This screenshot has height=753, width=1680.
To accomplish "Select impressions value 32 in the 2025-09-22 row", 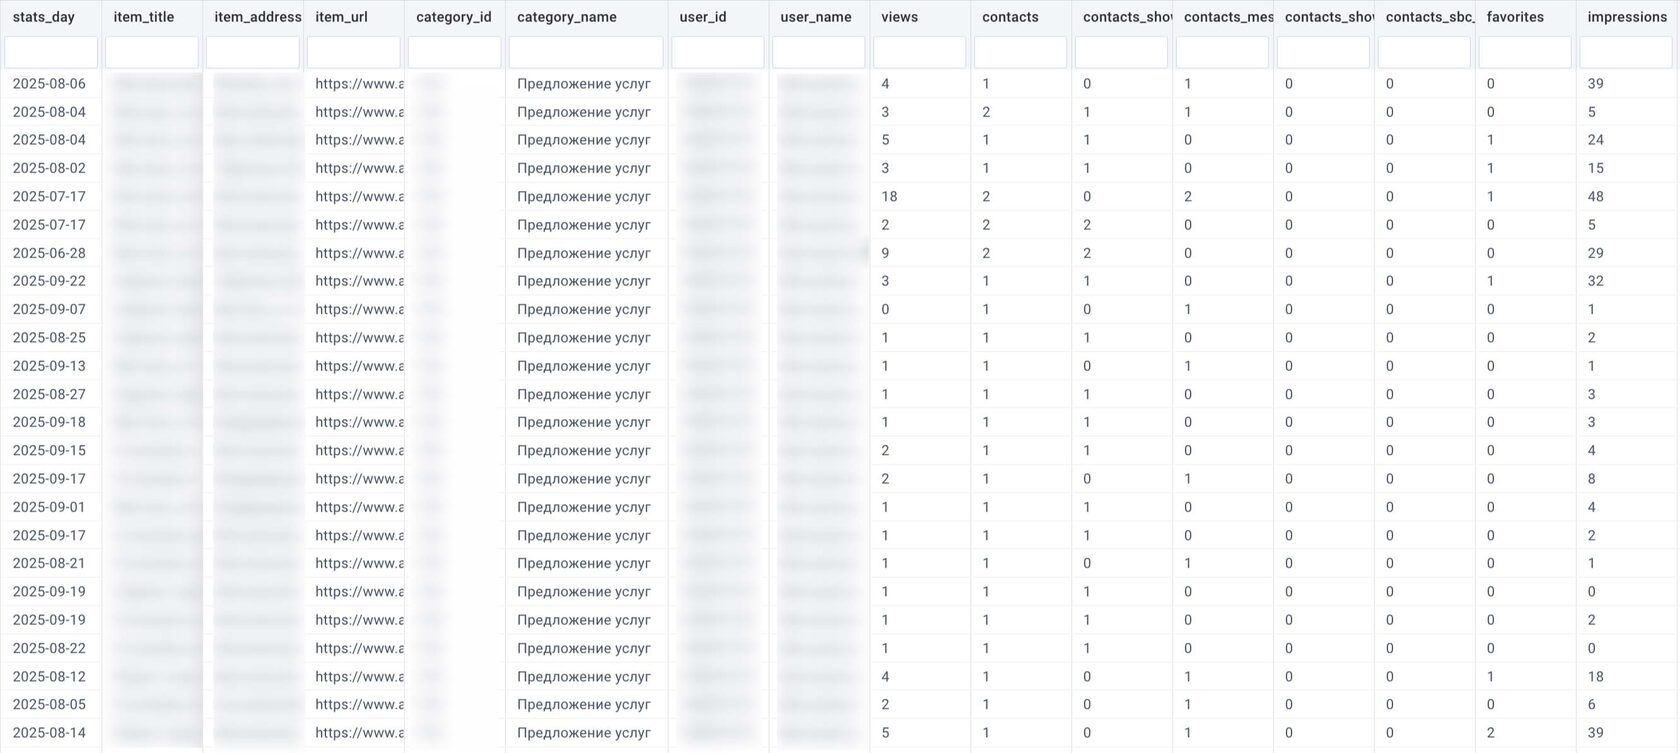I will click(x=1595, y=281).
